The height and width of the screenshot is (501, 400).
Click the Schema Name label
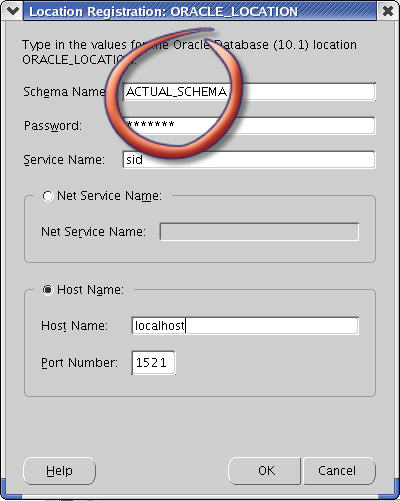tap(64, 92)
